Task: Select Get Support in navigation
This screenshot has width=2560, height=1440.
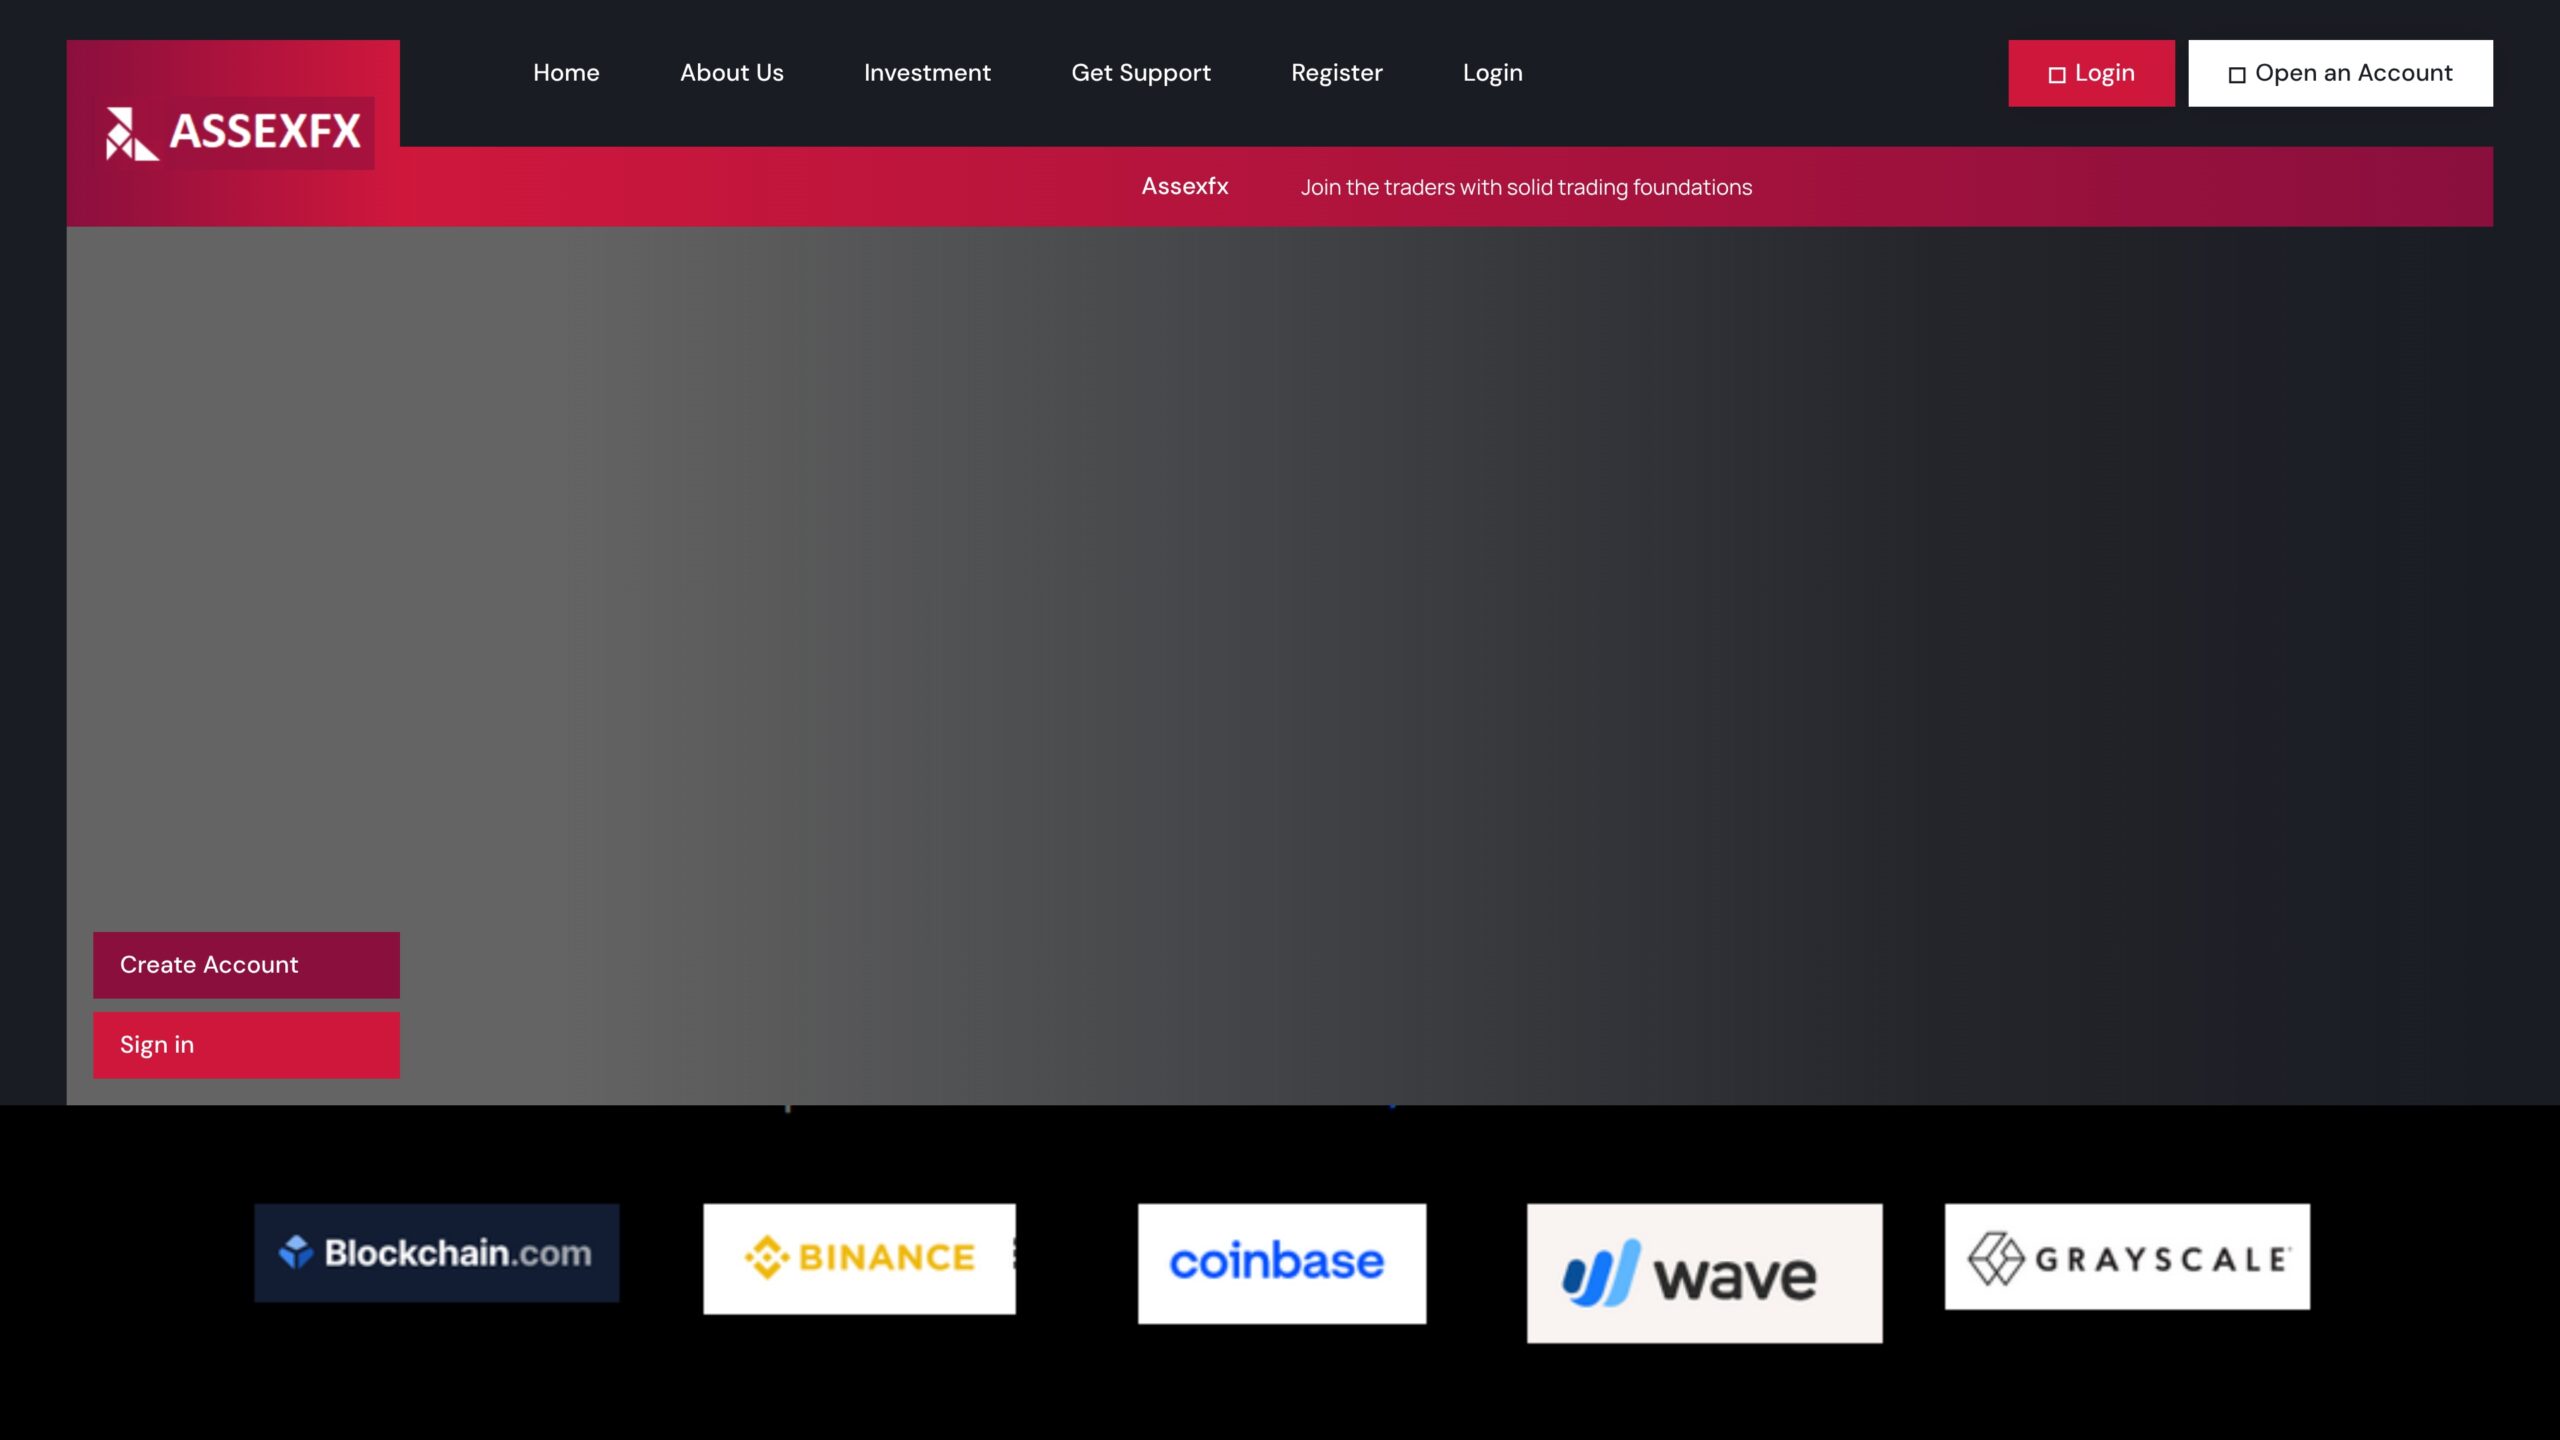Action: click(1140, 73)
